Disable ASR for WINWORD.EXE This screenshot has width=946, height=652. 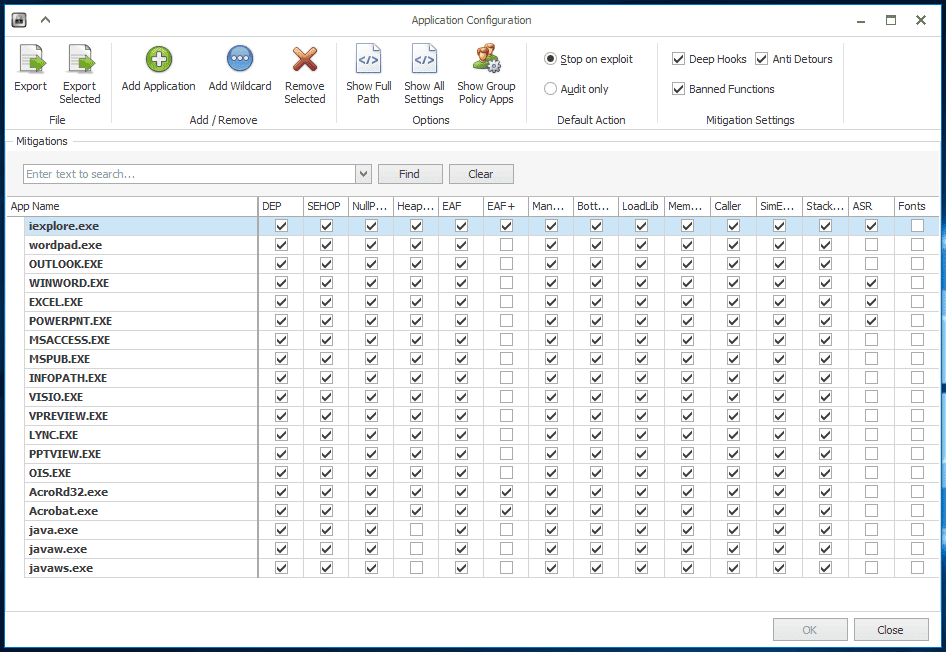[871, 283]
